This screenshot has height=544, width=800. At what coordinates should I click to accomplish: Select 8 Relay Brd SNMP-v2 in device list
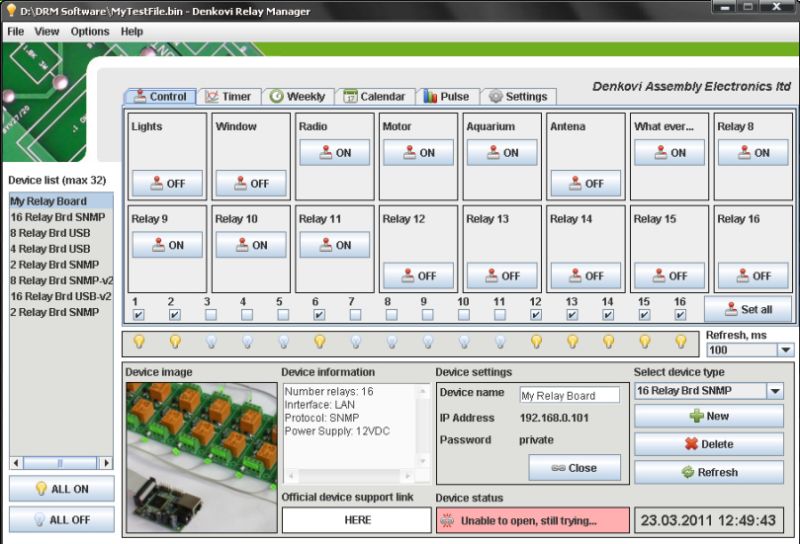click(62, 280)
